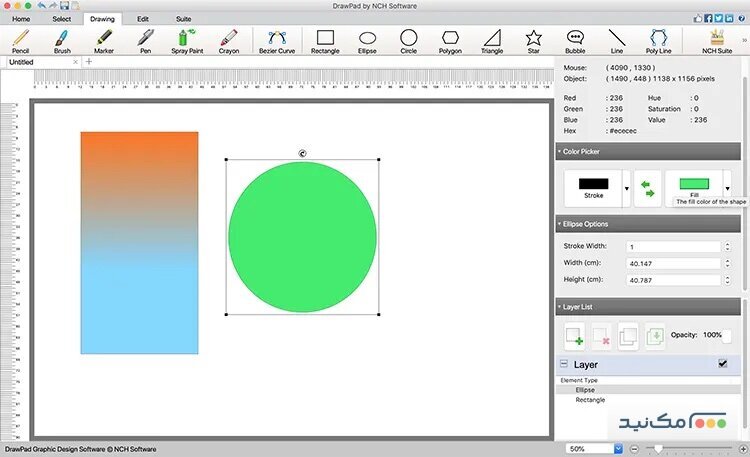The image size is (750, 457).
Task: Select the Polygon shape tool
Action: click(x=450, y=41)
